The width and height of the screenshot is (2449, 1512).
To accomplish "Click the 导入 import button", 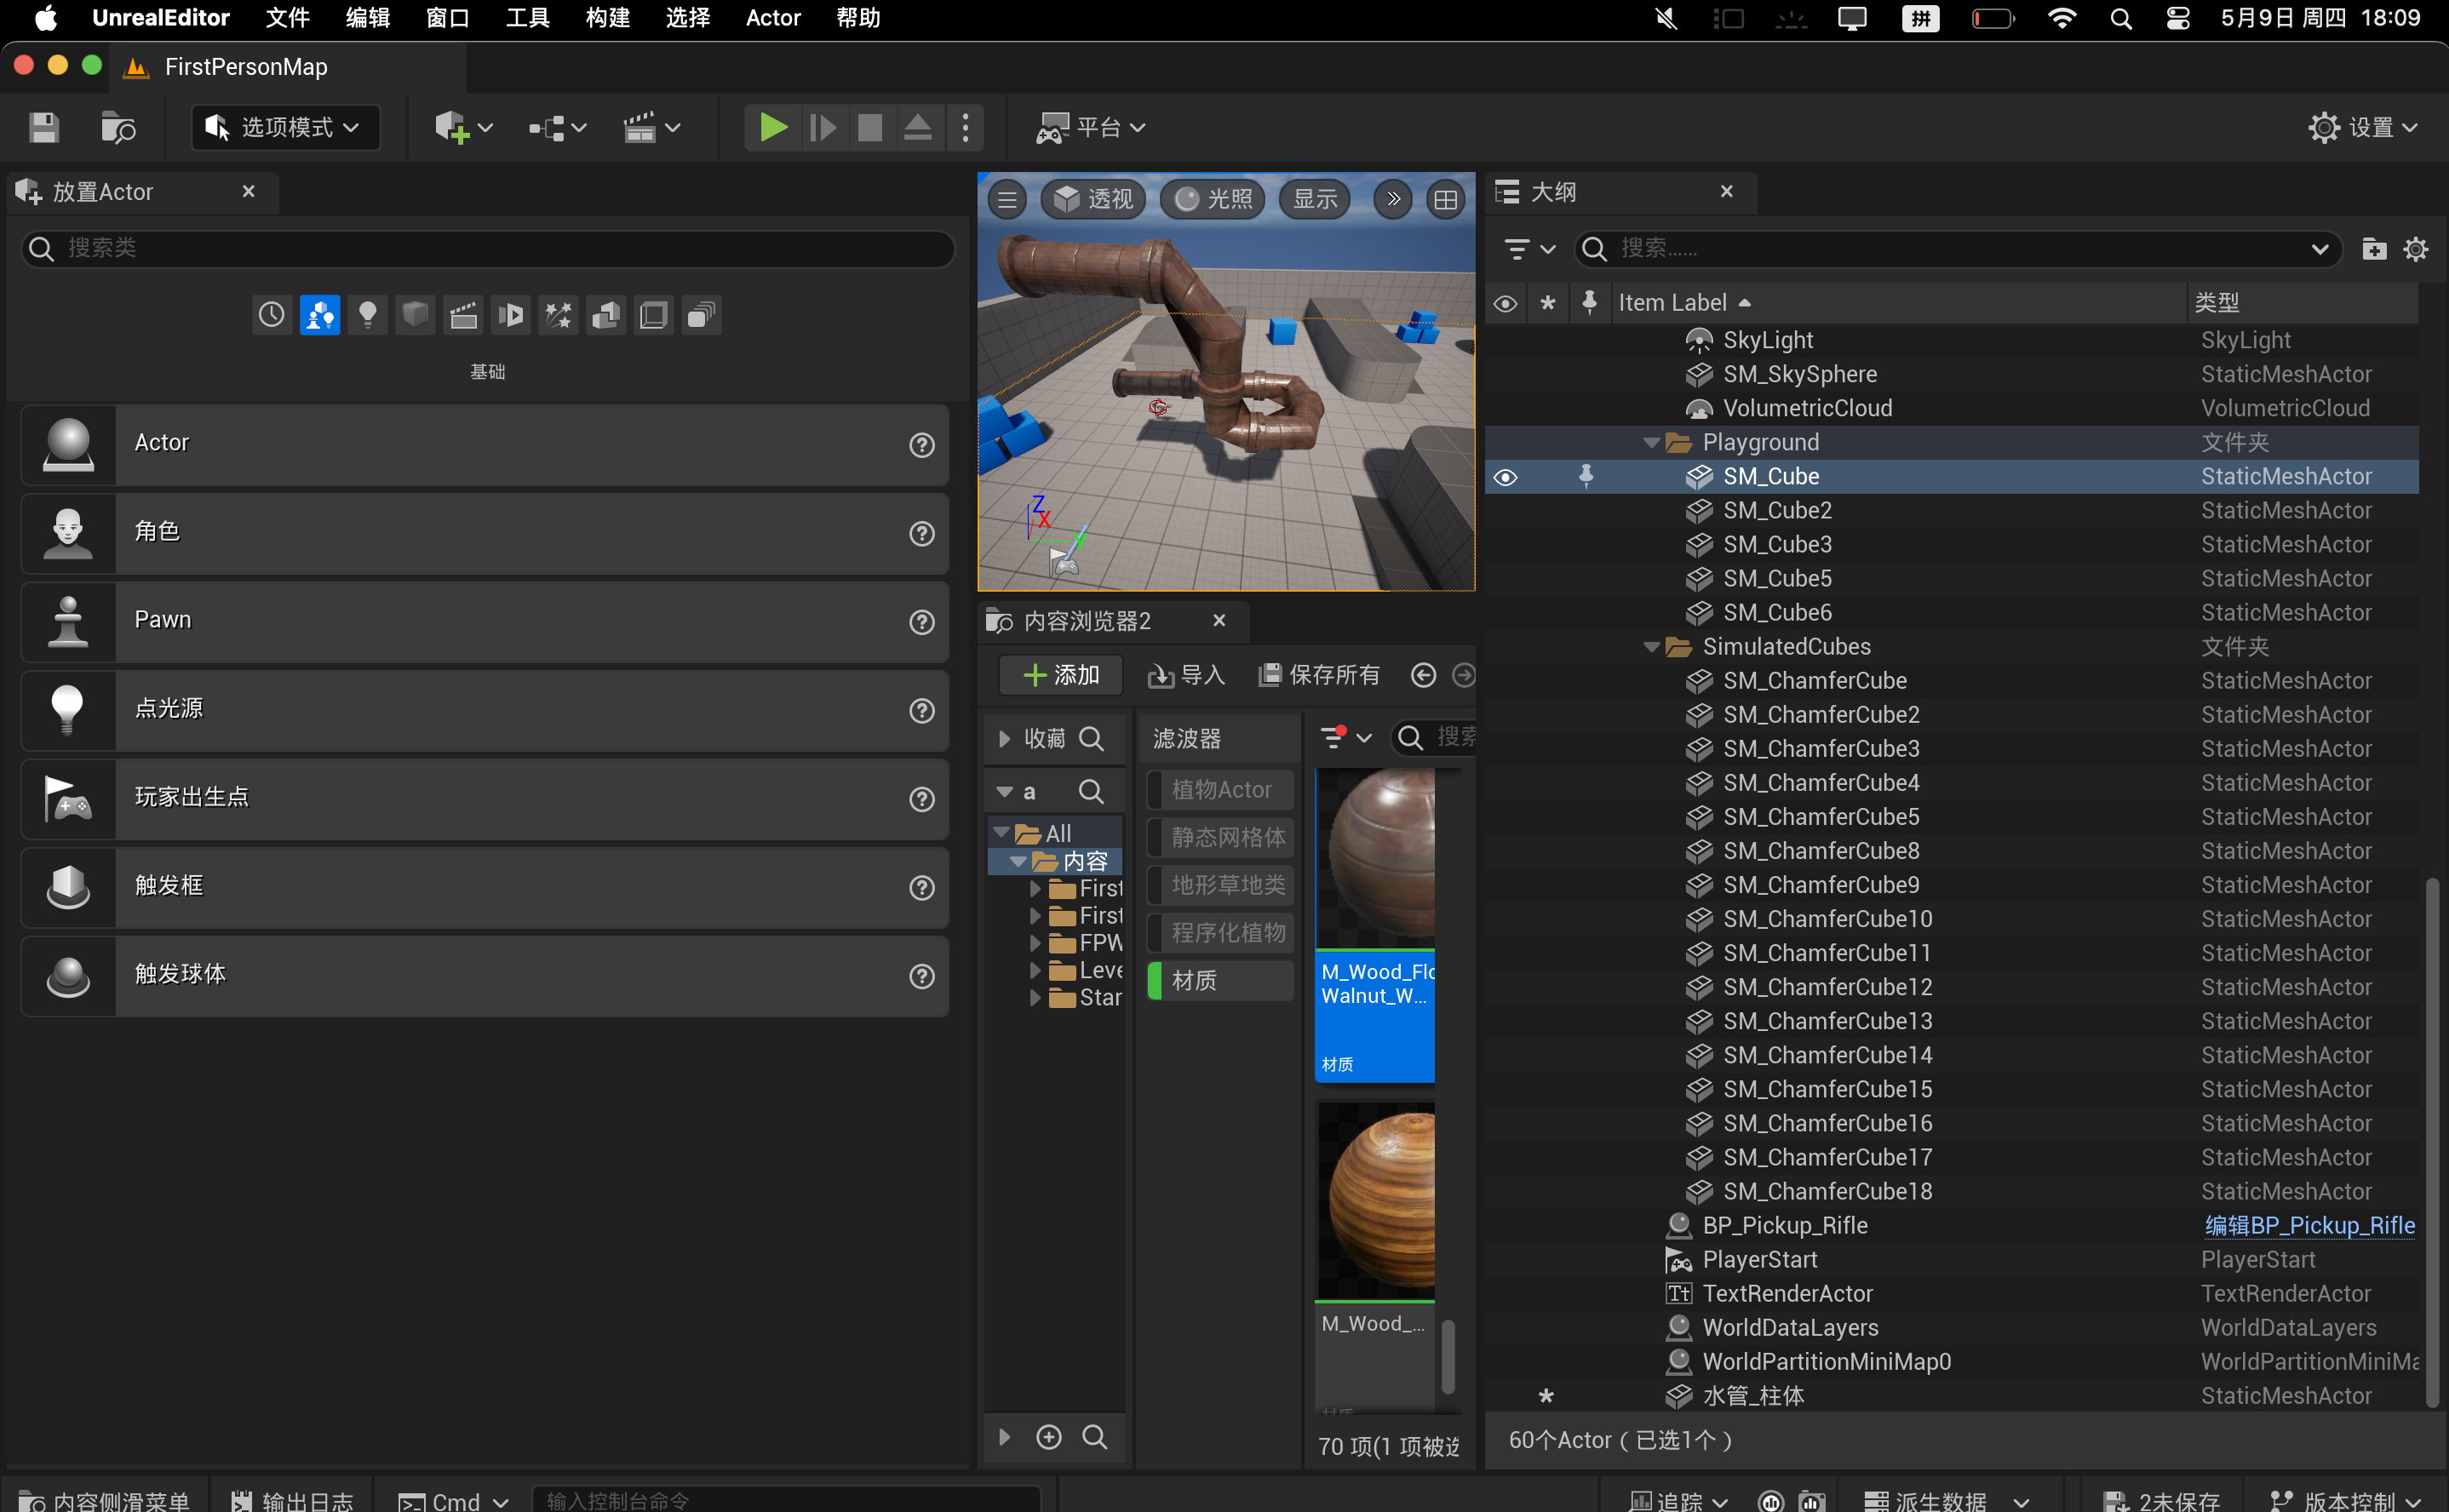I will point(1187,676).
